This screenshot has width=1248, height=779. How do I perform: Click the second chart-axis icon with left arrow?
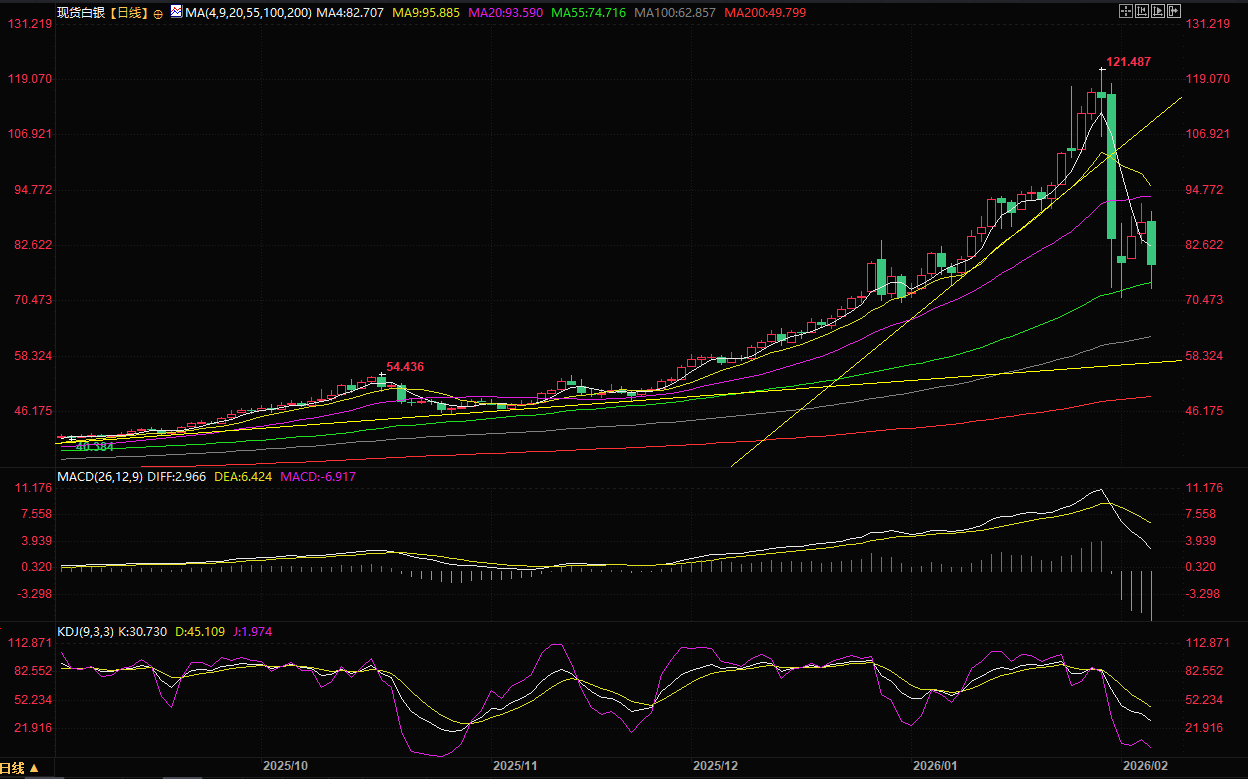(1142, 11)
